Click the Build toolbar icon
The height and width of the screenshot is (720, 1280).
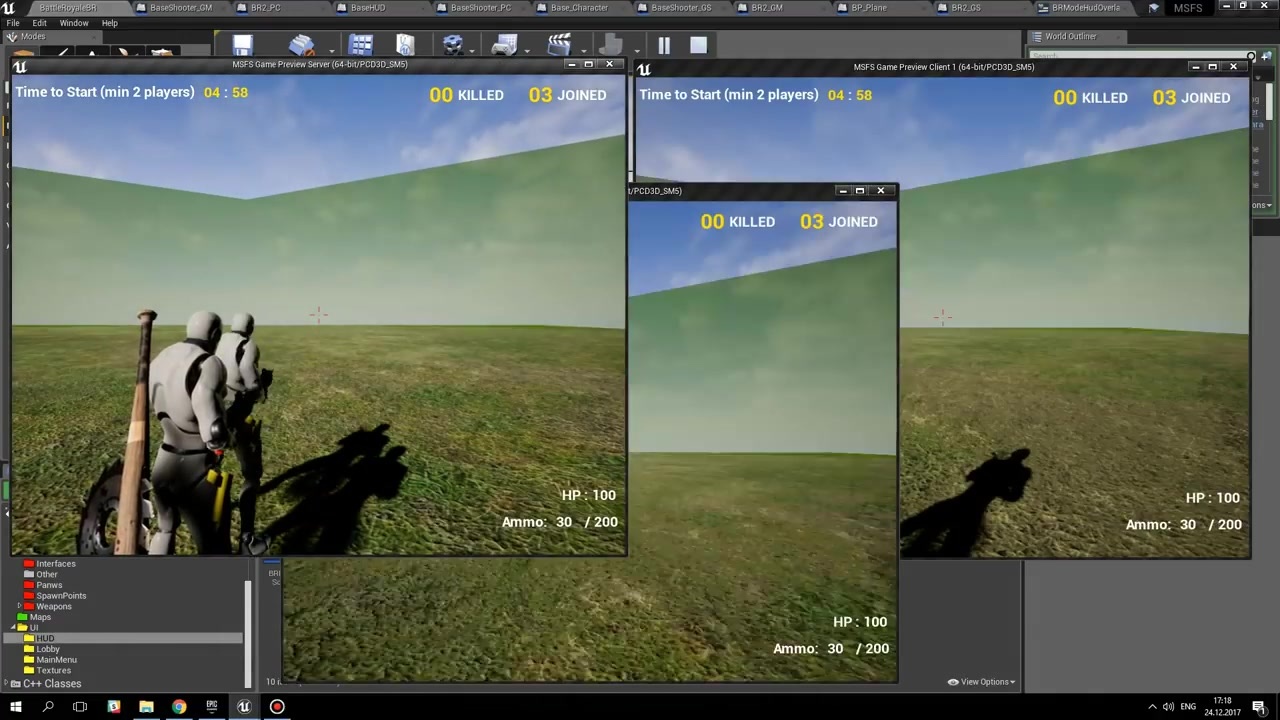611,45
